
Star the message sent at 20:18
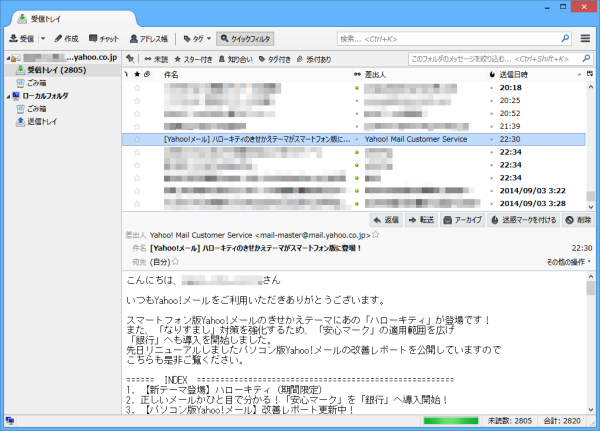pyautogui.click(x=137, y=88)
